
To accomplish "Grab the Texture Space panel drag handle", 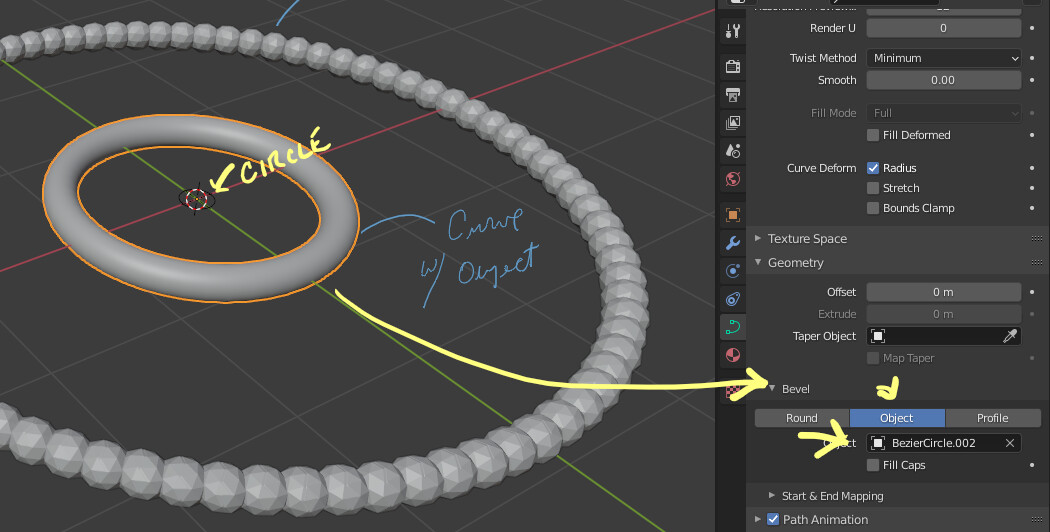I will pos(1037,239).
